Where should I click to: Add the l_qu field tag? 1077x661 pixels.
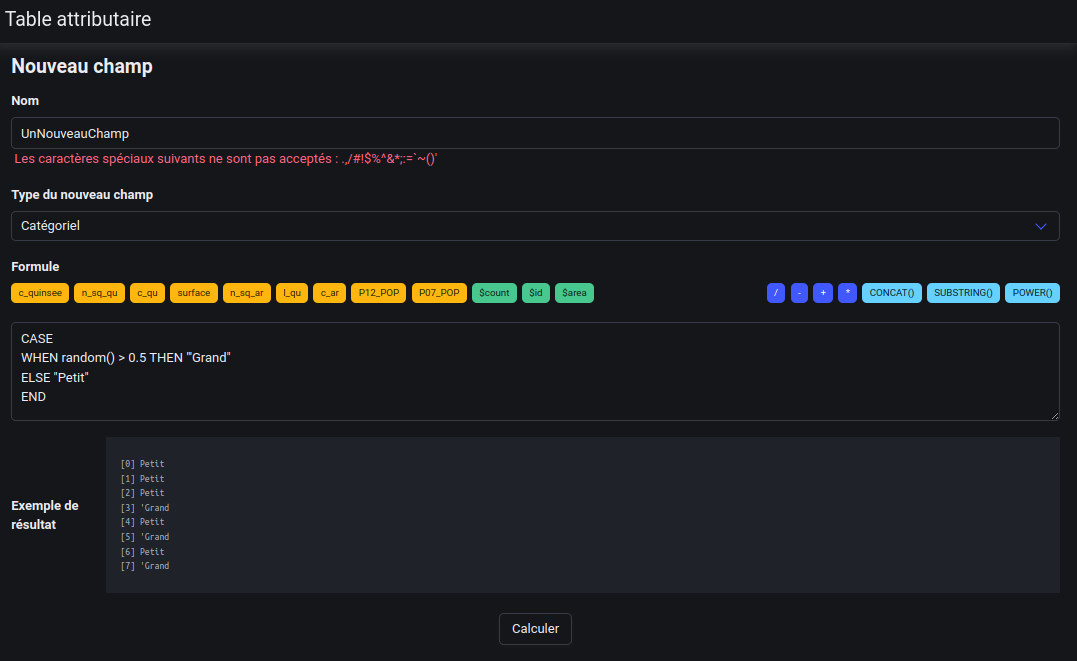(292, 293)
